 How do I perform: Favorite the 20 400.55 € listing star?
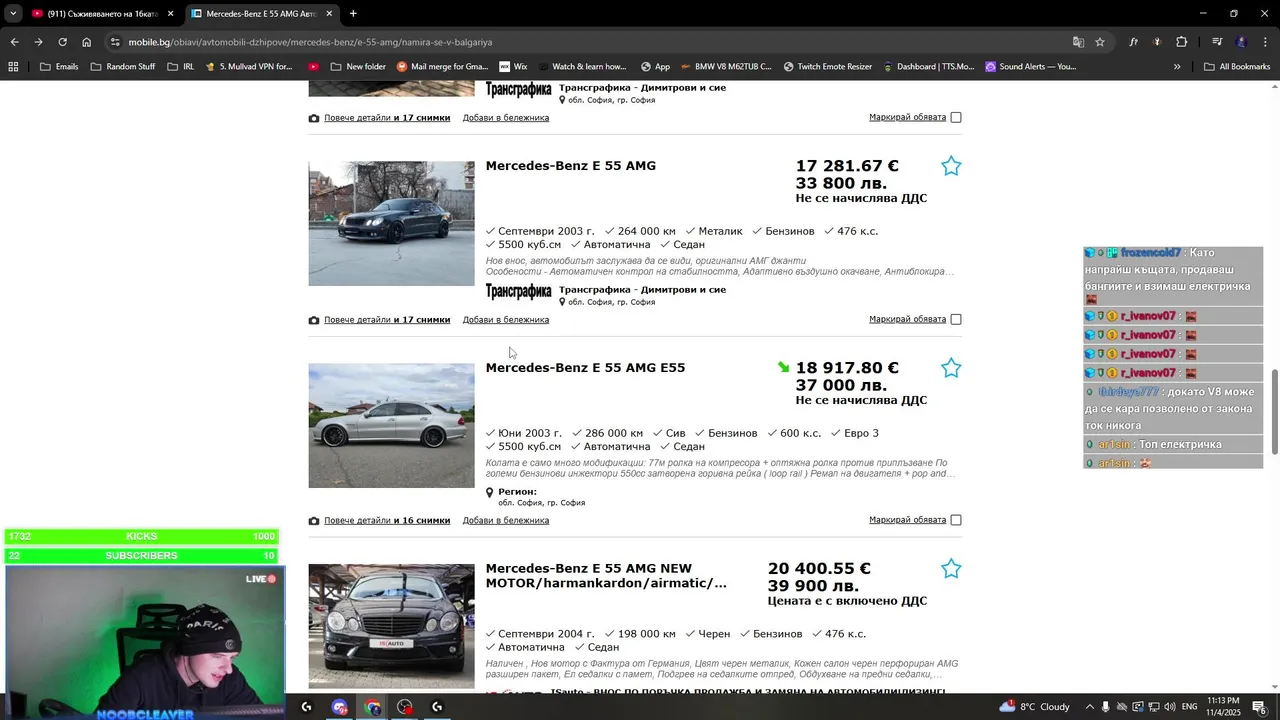pyautogui.click(x=951, y=569)
